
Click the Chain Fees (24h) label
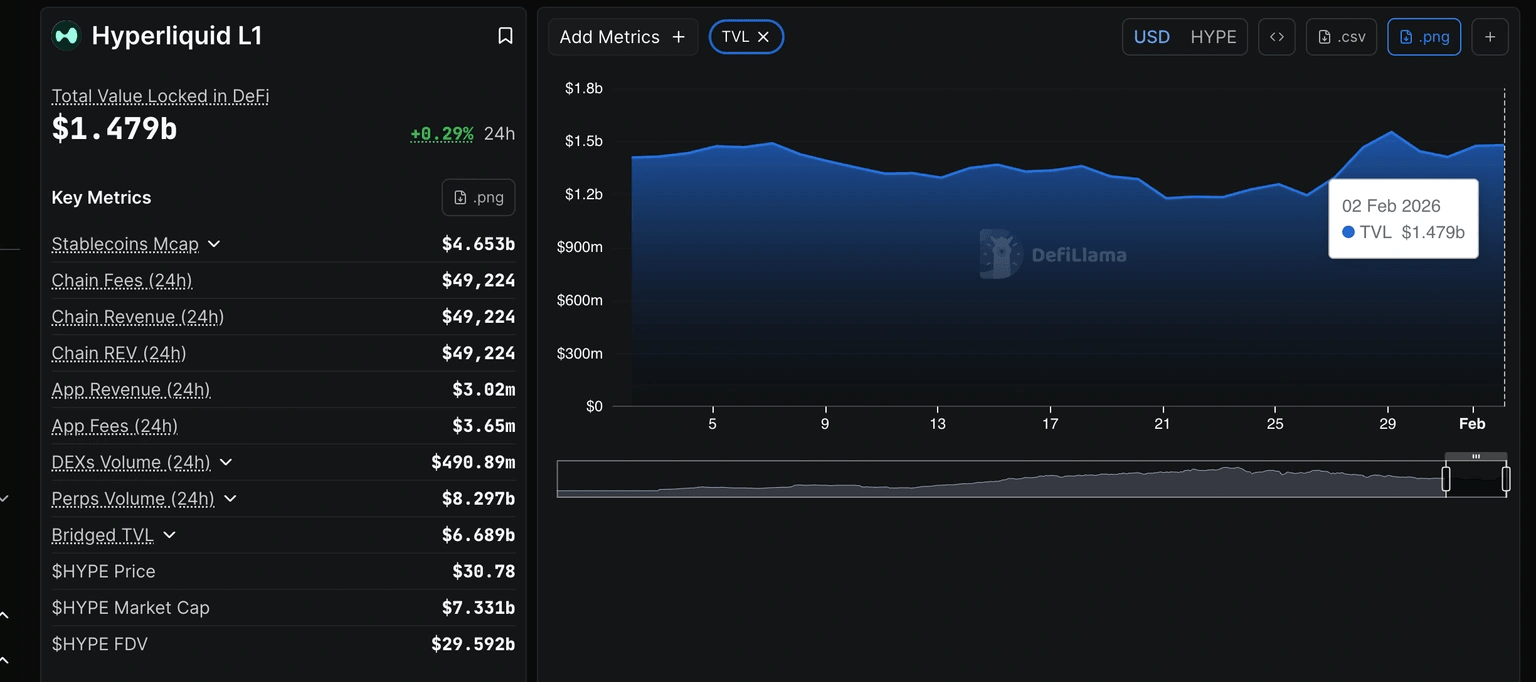coord(122,281)
